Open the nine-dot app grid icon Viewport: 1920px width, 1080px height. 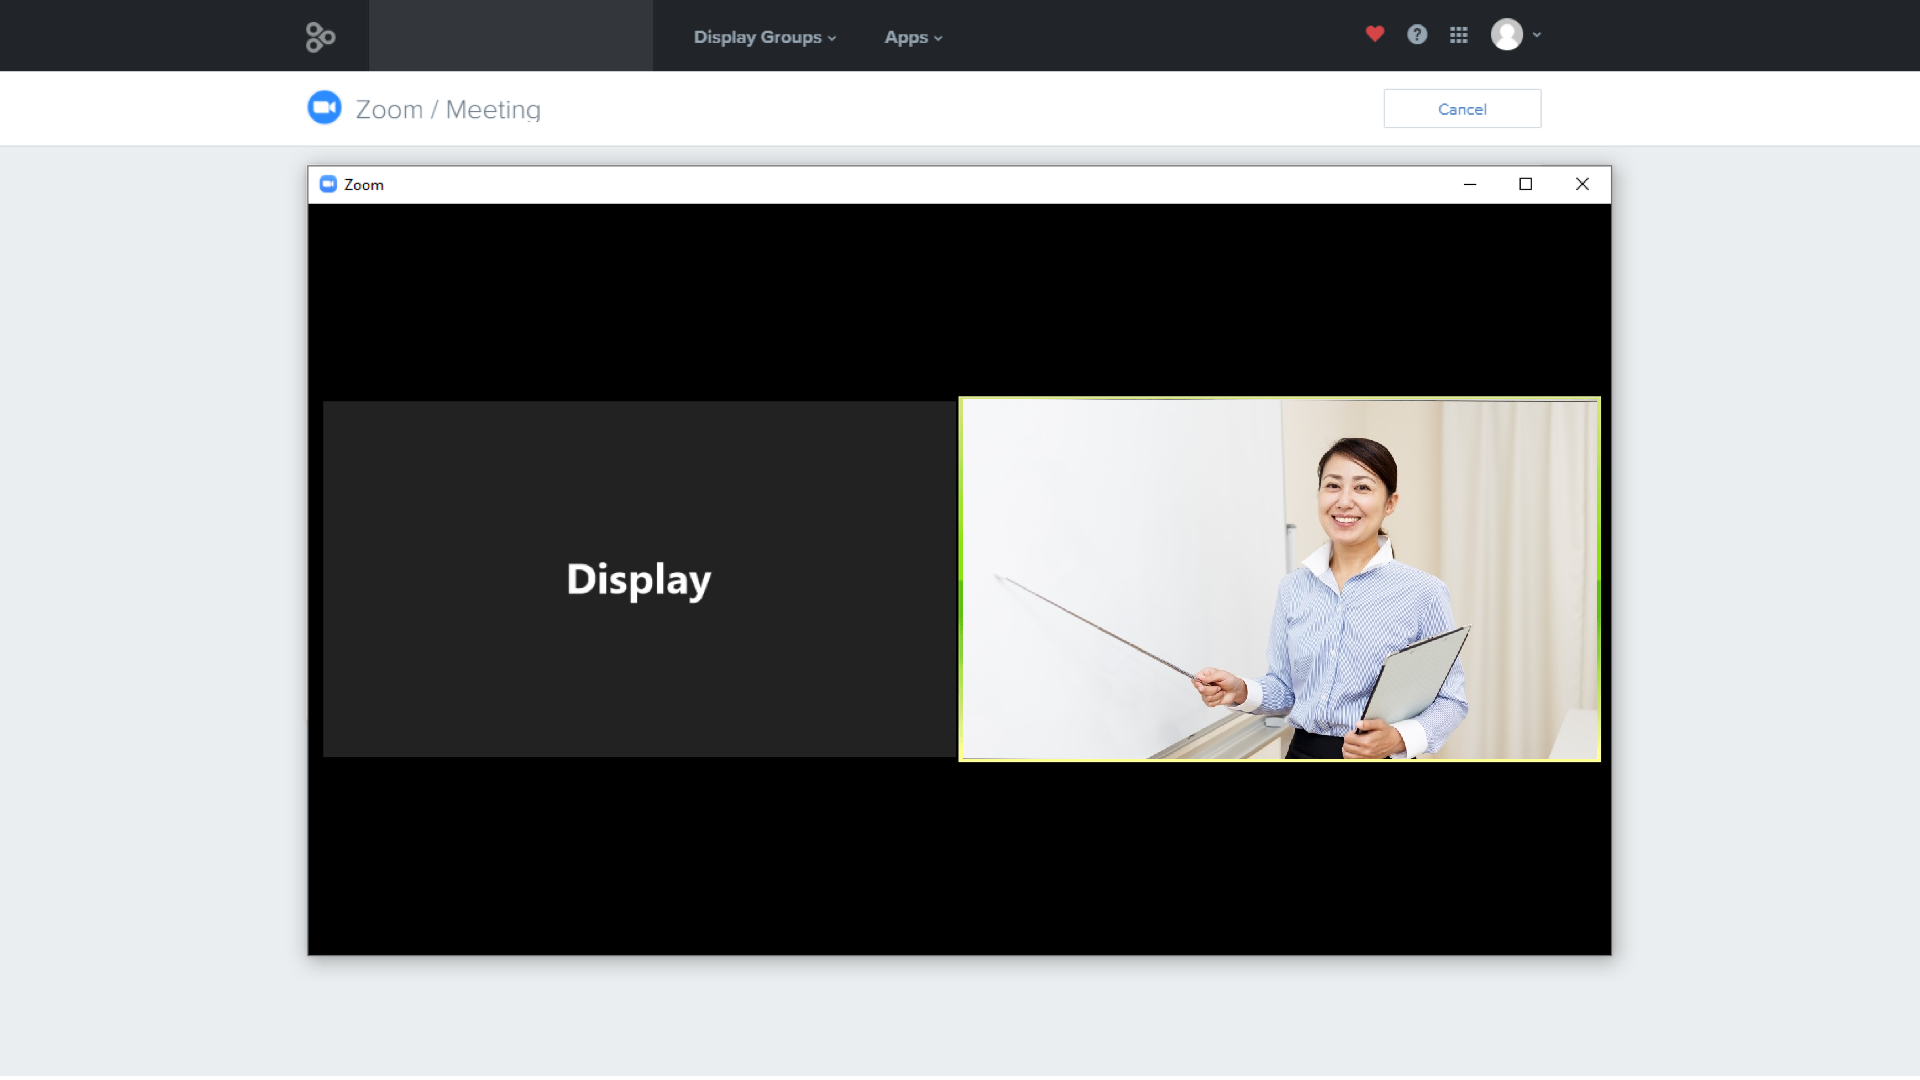click(1459, 35)
